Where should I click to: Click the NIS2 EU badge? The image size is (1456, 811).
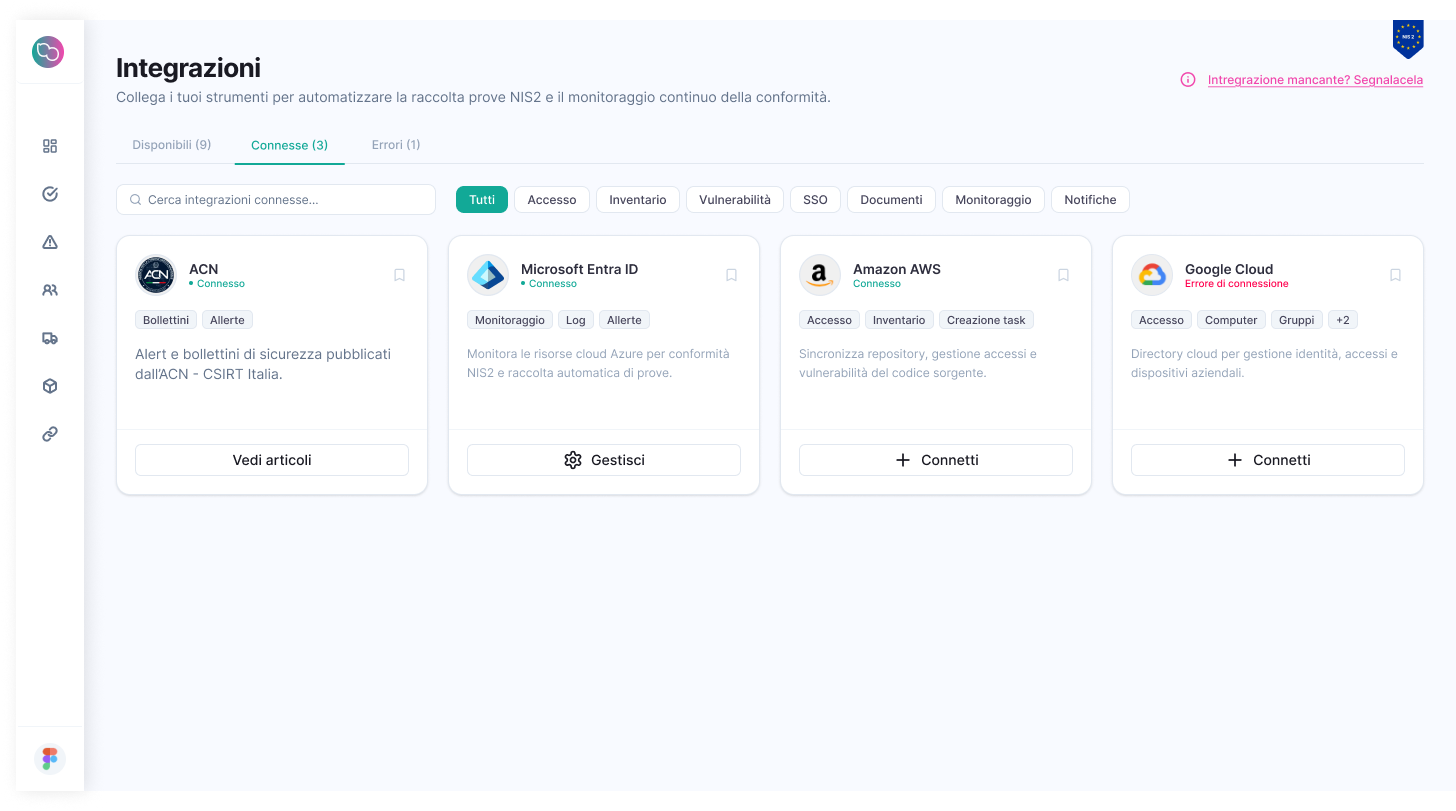[1408, 39]
